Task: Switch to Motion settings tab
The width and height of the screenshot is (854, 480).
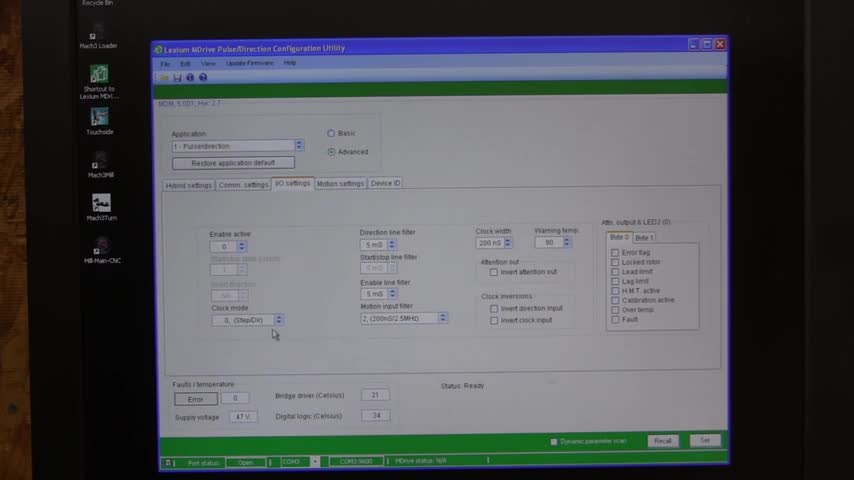Action: point(340,184)
